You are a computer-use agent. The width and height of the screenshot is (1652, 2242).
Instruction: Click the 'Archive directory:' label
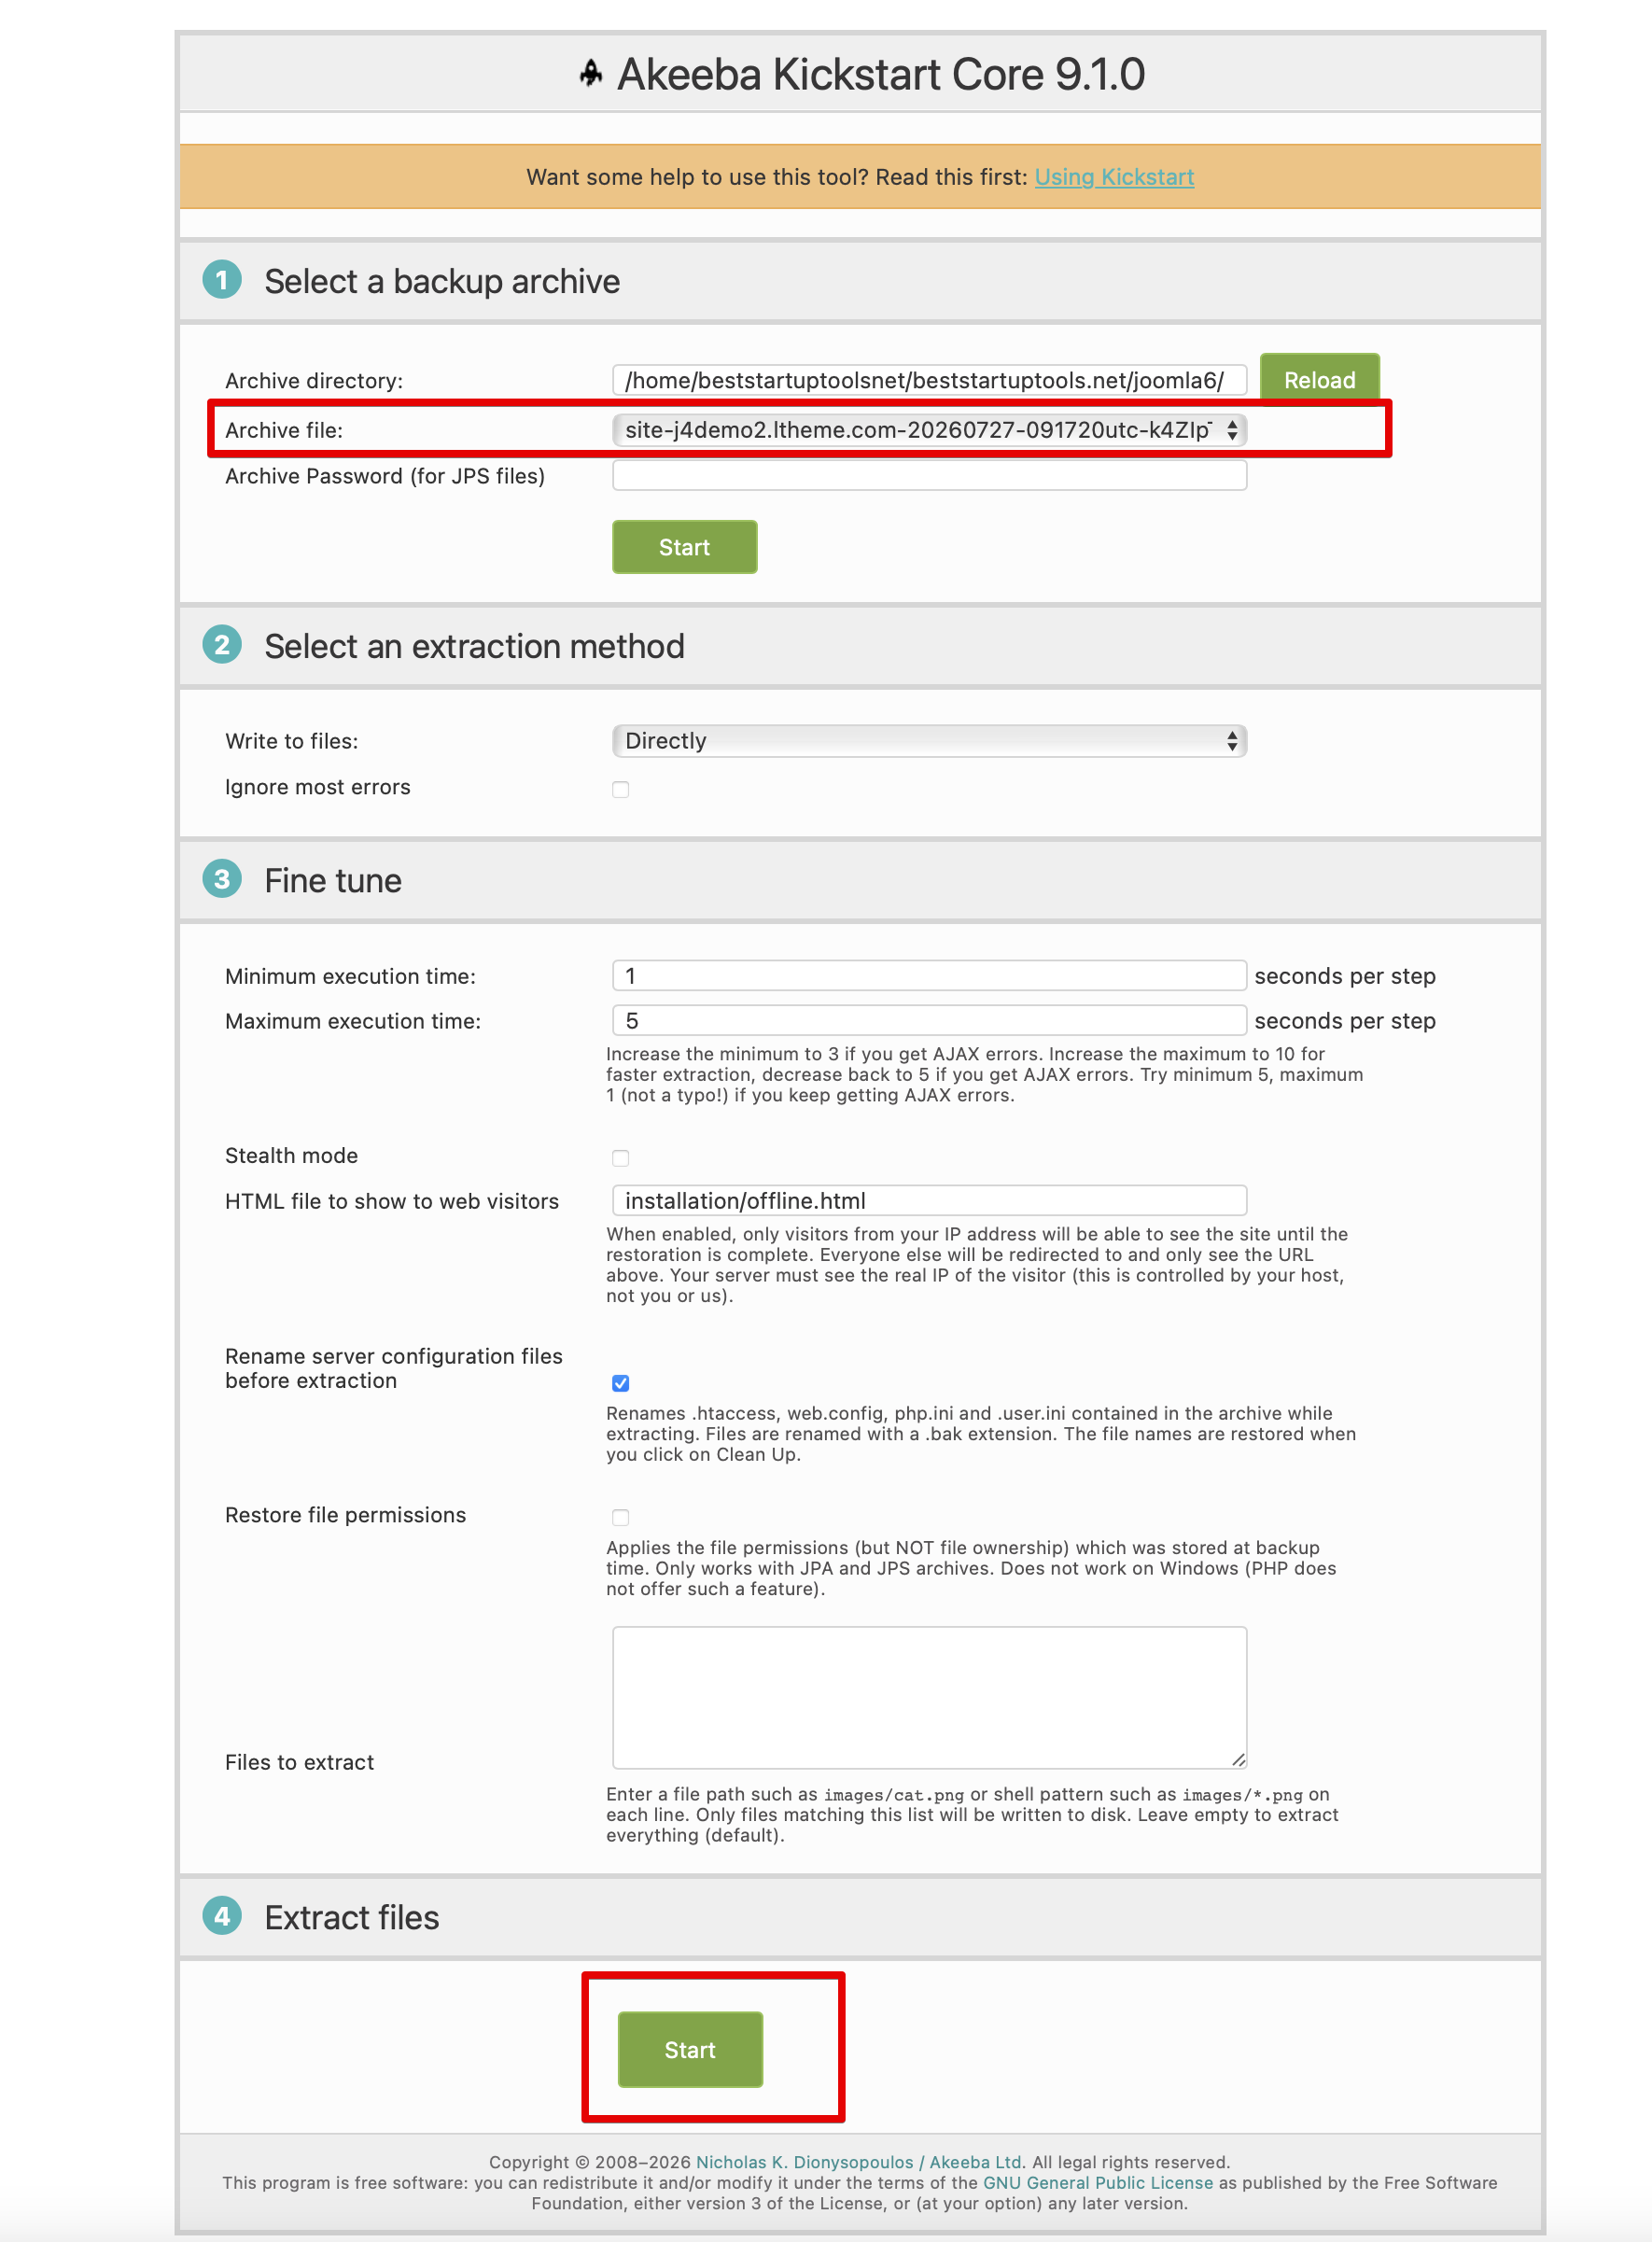tap(314, 381)
